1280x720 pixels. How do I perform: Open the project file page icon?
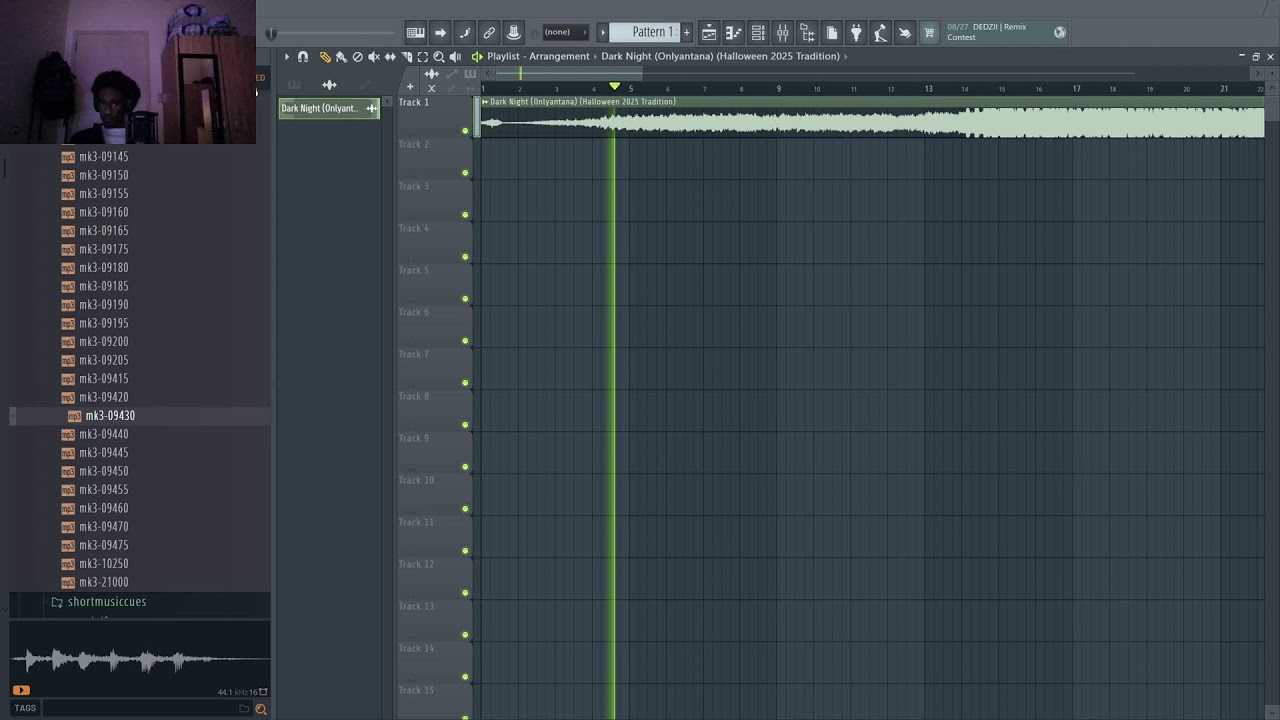coord(831,32)
